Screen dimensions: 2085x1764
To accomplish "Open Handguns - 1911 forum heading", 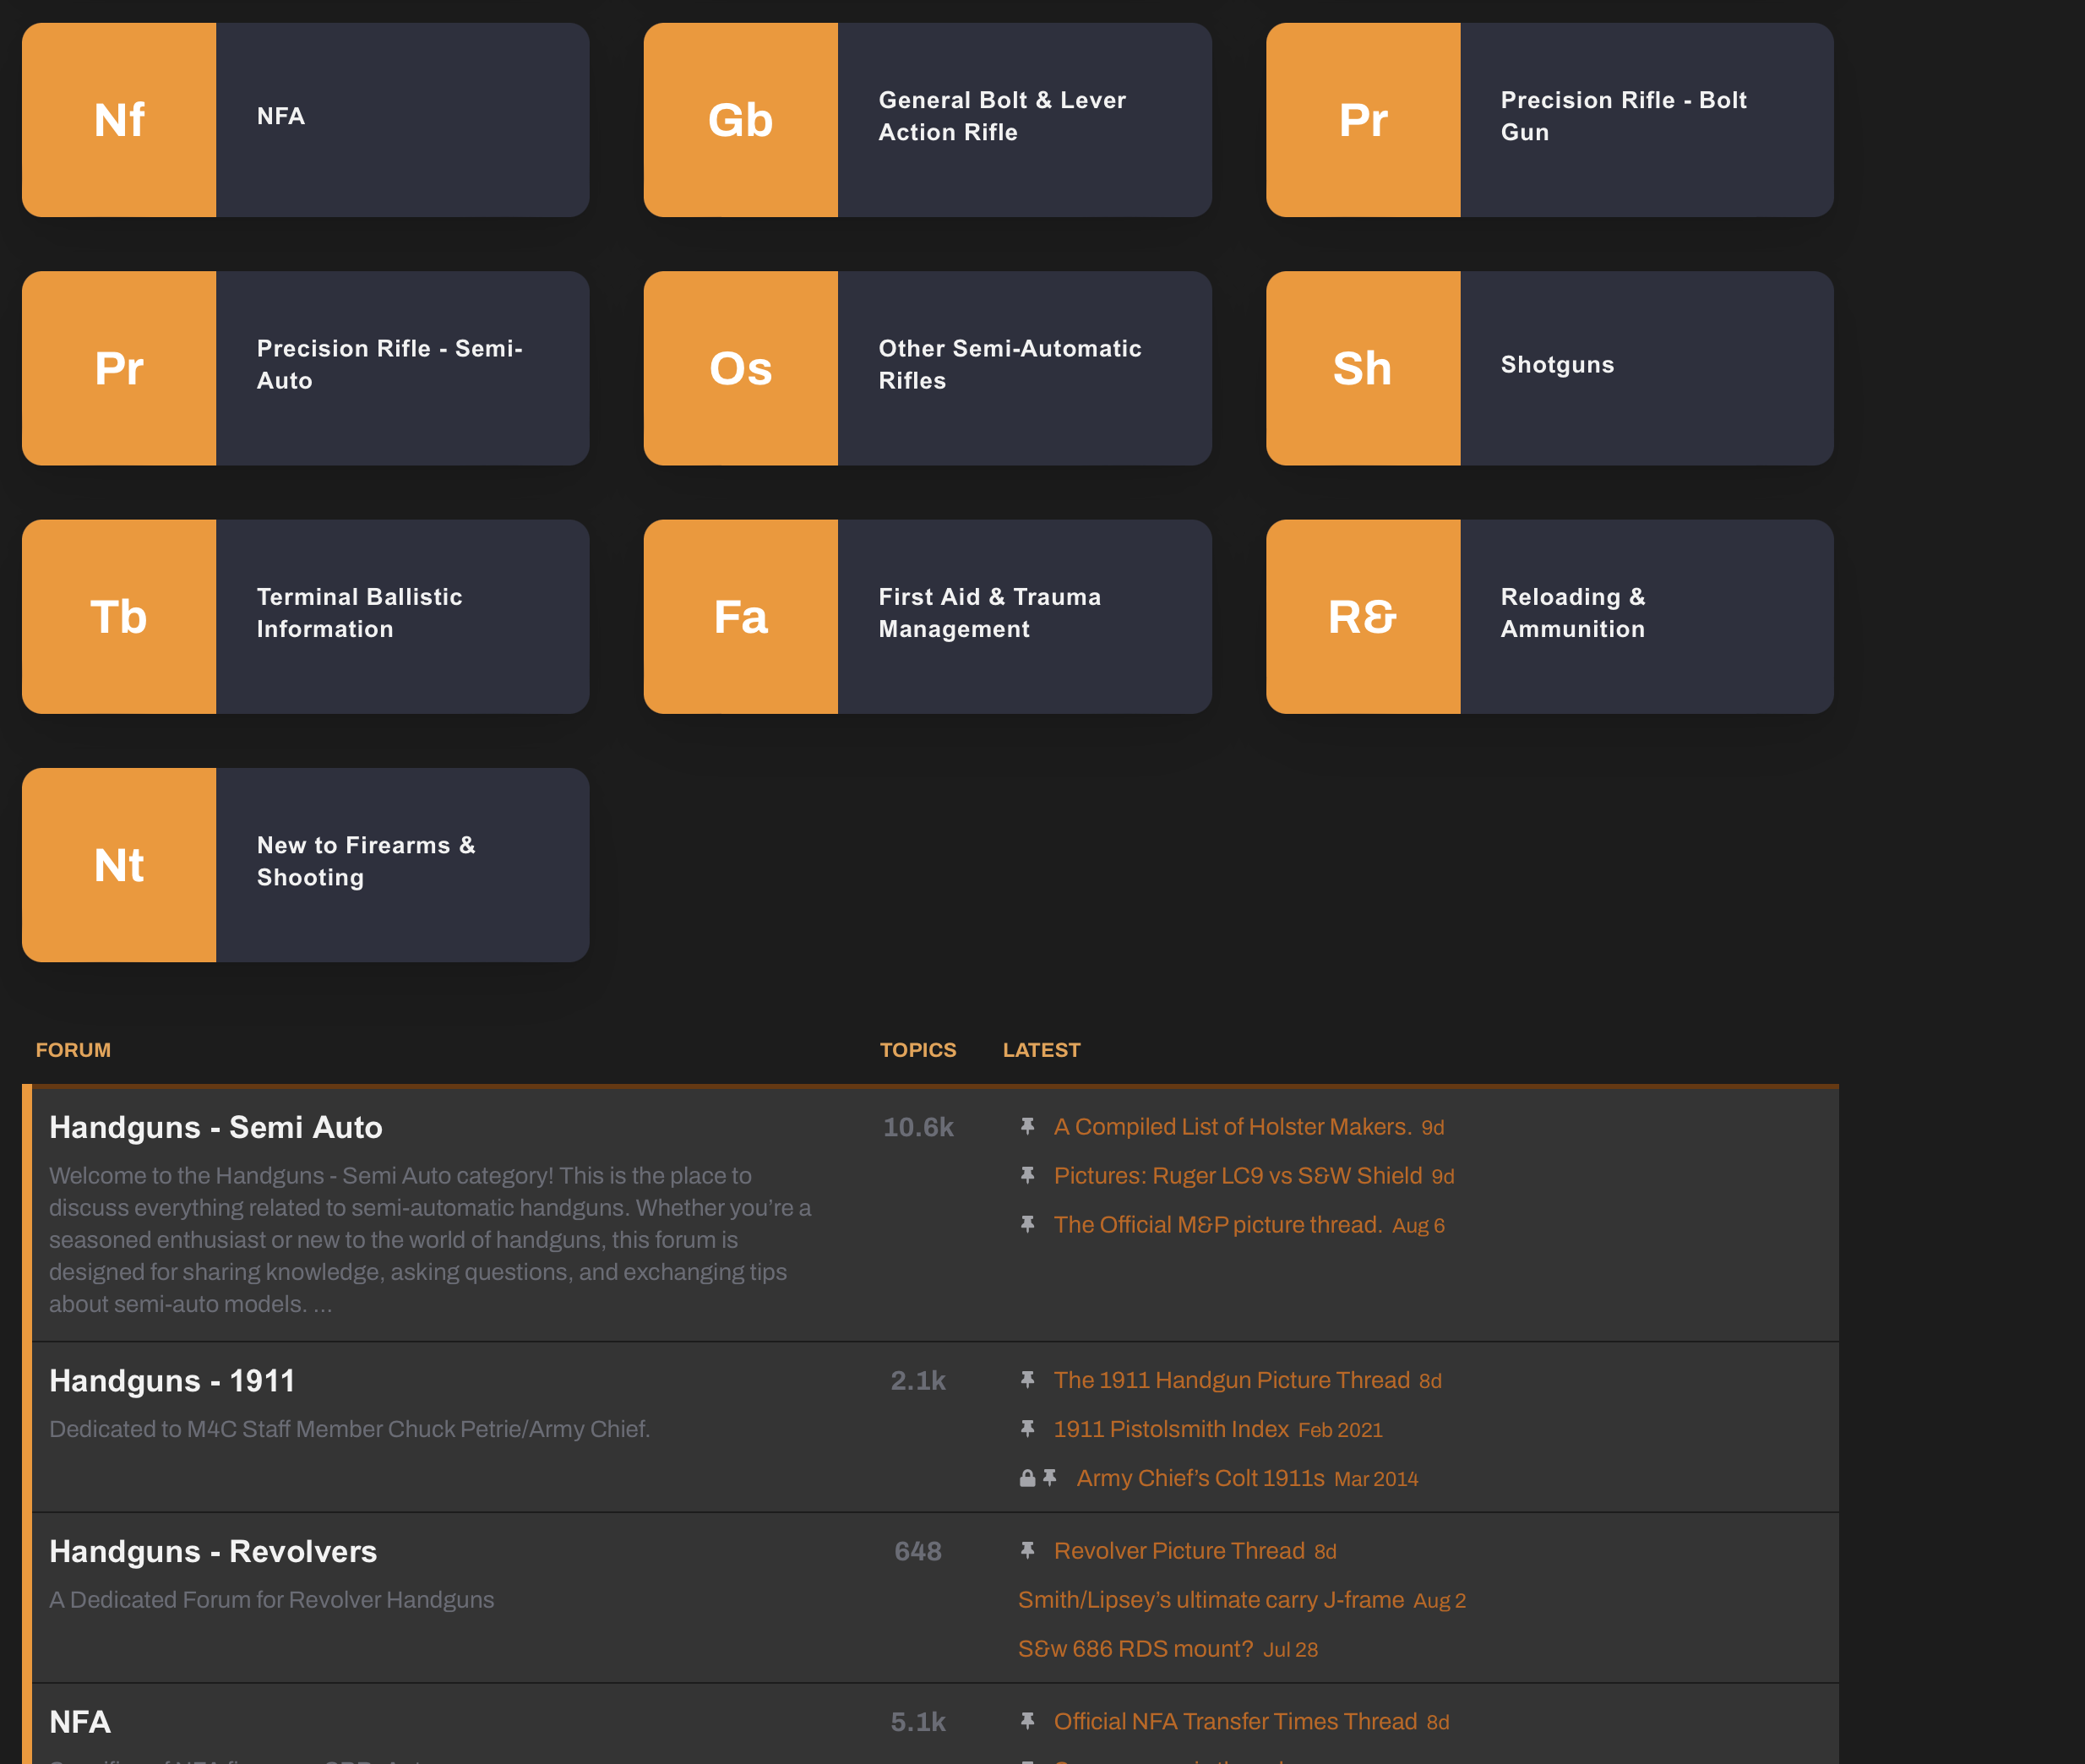I will [x=172, y=1381].
